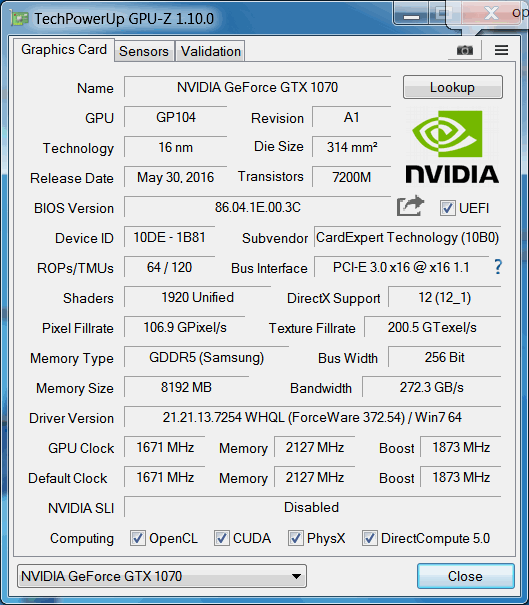Click the Driver Version field
The image size is (529, 605).
[312, 417]
